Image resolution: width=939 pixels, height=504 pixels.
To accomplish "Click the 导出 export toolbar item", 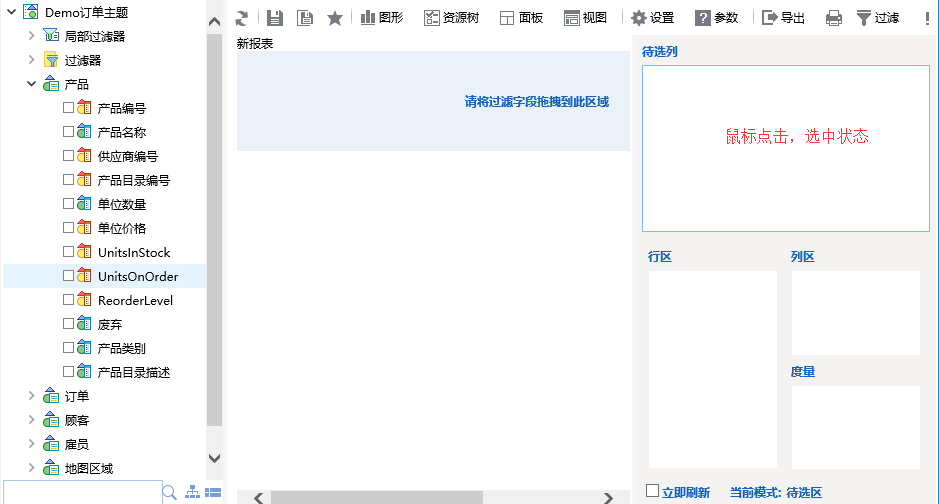I will 783,18.
